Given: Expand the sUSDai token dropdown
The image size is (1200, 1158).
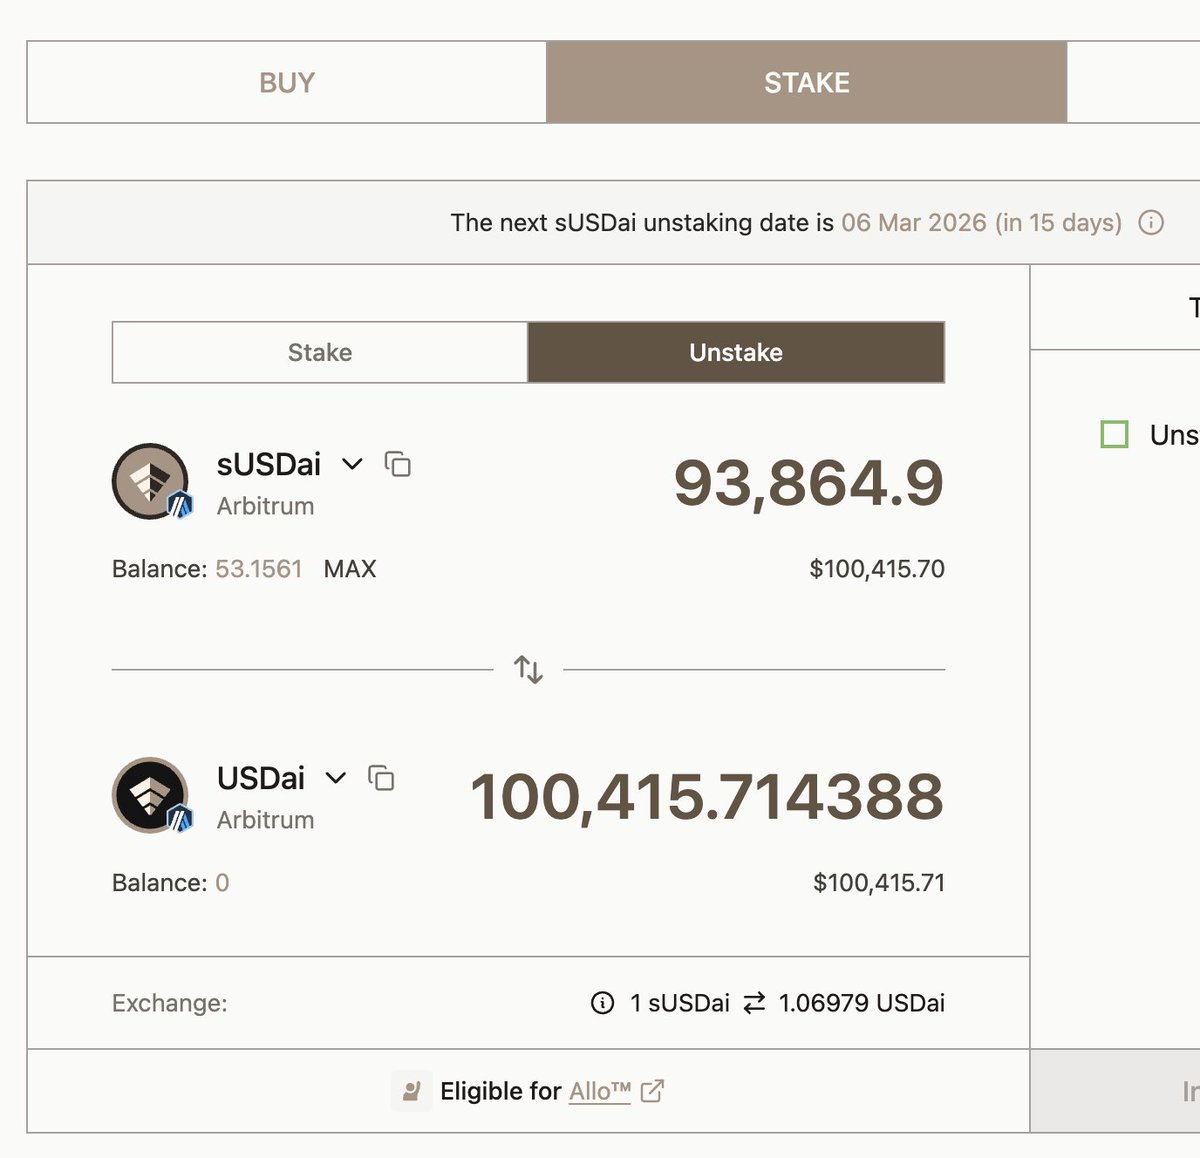Looking at the screenshot, I should point(352,464).
